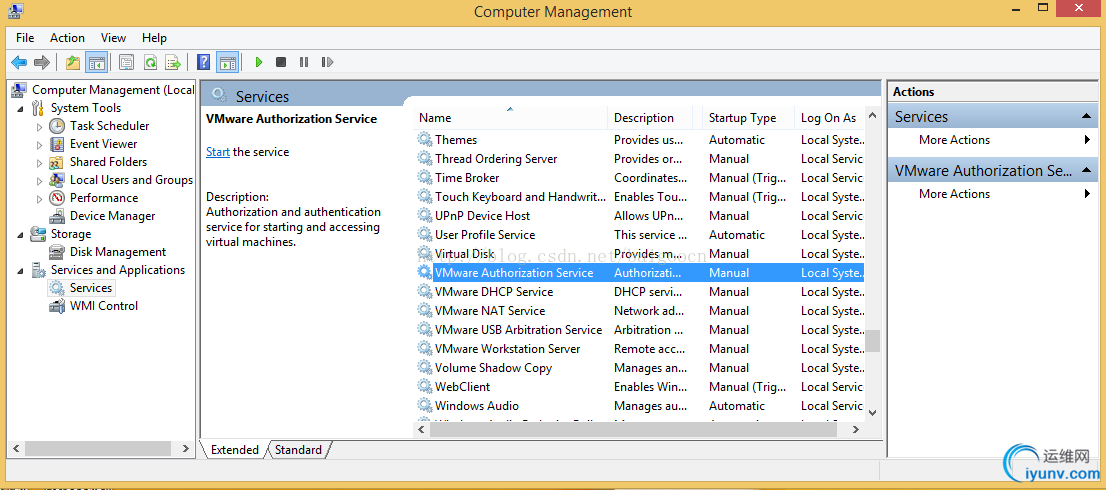Open More Actions under VMware Authorization Service
Screen dimensions: 1106x490
[x=954, y=194]
